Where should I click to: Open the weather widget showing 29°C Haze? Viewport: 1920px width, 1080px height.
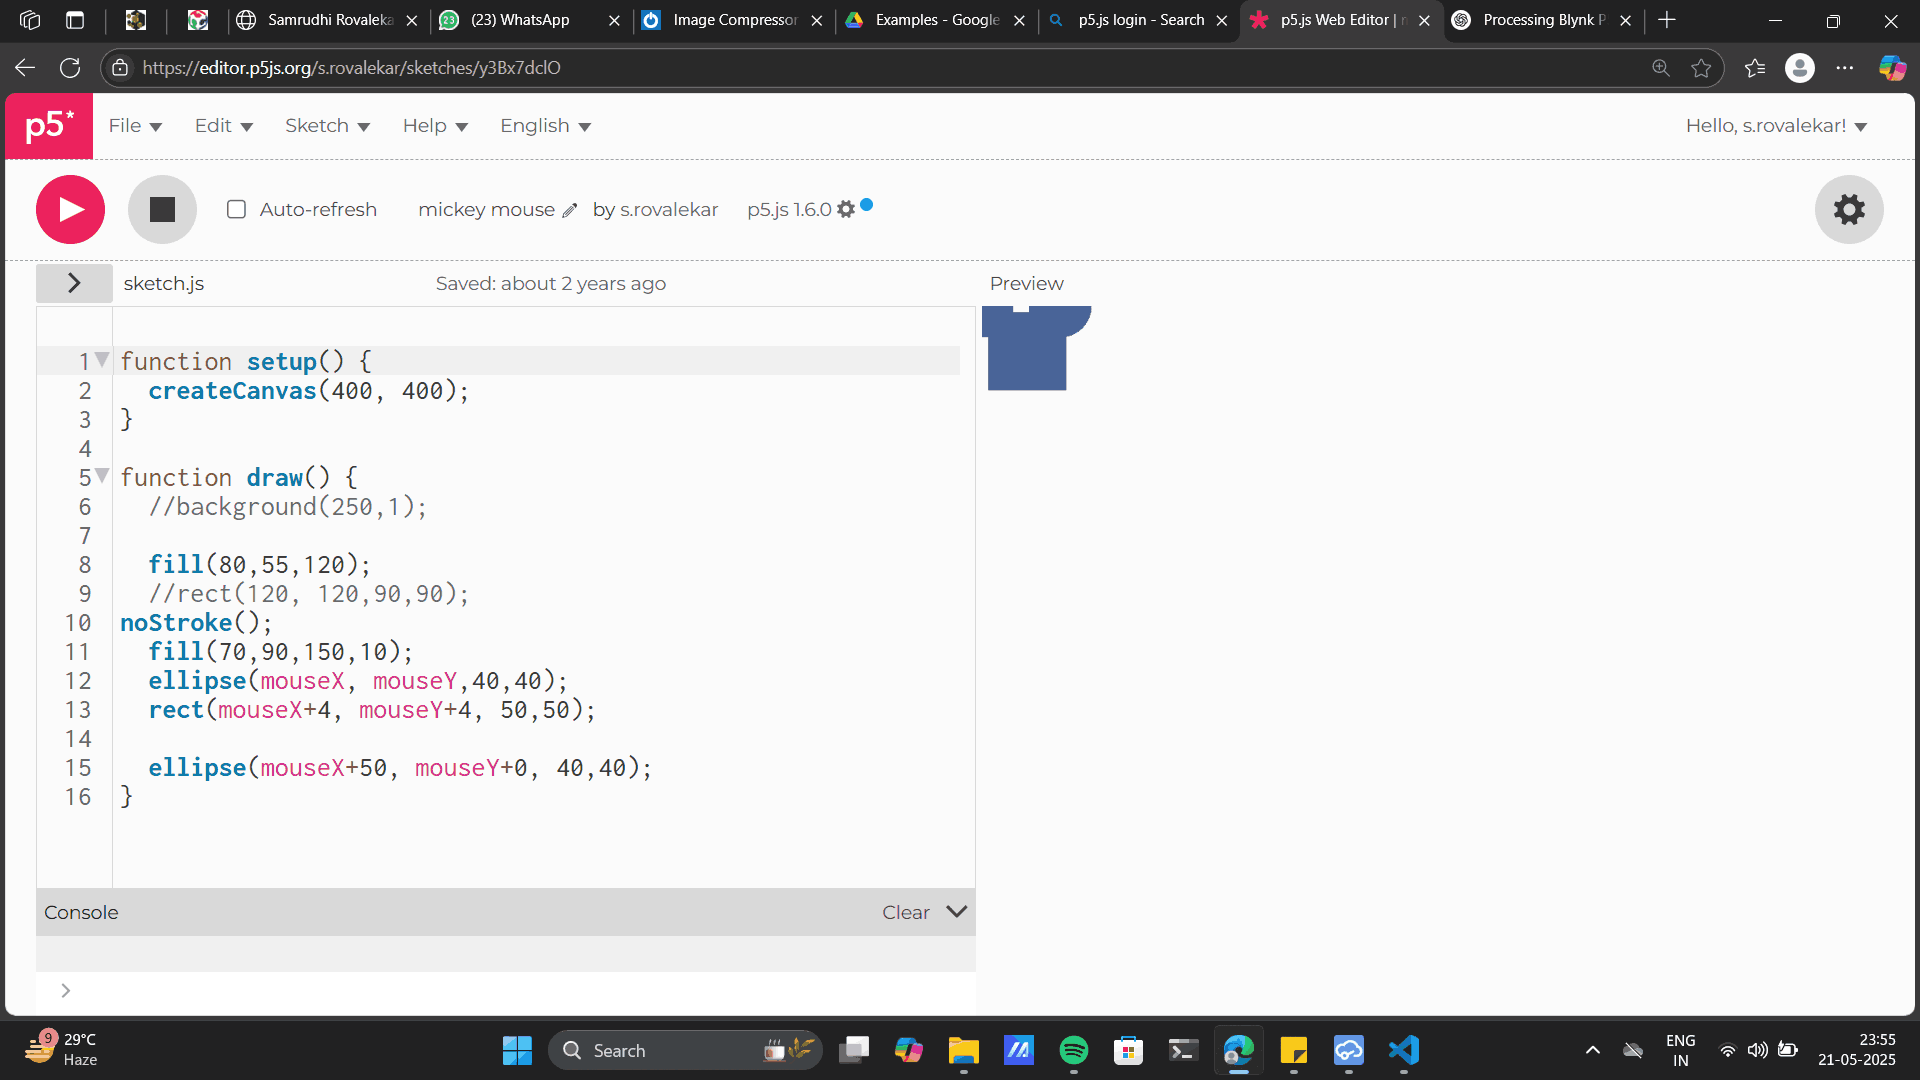(x=62, y=1050)
